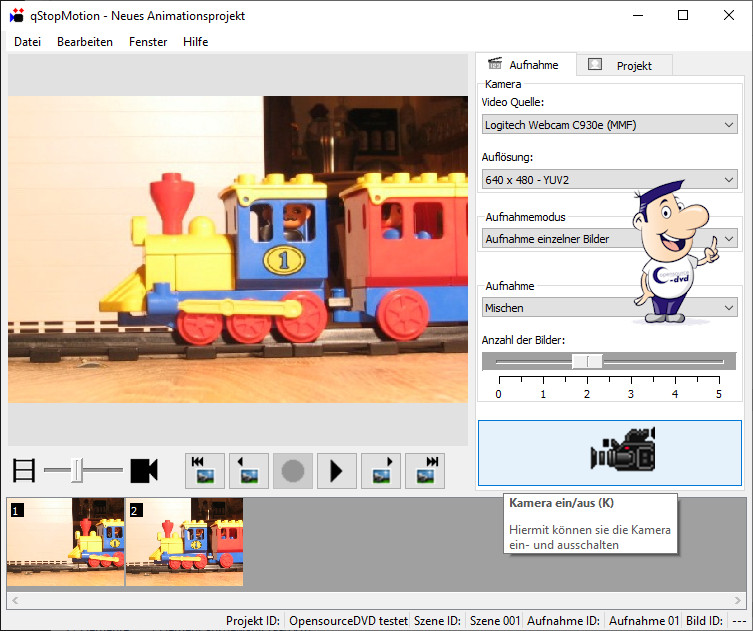Step to the next frame
753x631 pixels.
pyautogui.click(x=381, y=470)
